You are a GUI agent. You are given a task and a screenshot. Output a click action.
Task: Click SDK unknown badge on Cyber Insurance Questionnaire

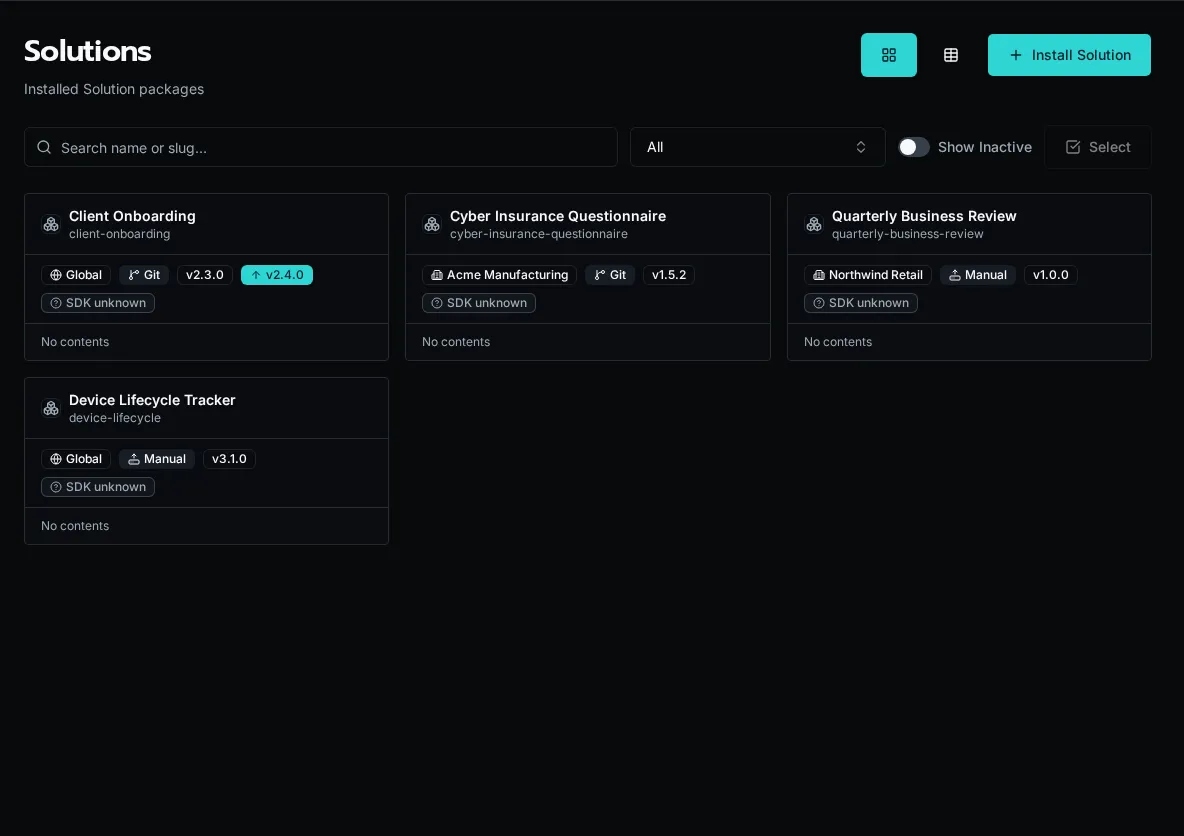(479, 303)
